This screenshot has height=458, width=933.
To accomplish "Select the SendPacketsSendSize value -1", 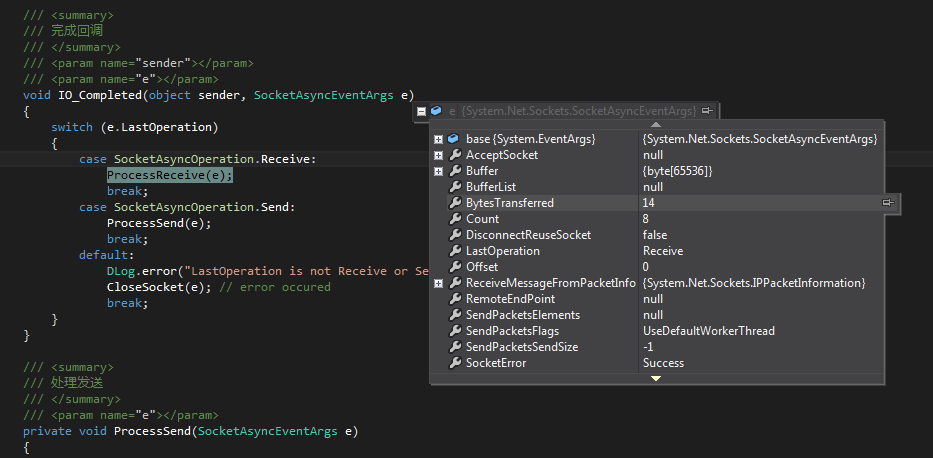I will tap(648, 347).
